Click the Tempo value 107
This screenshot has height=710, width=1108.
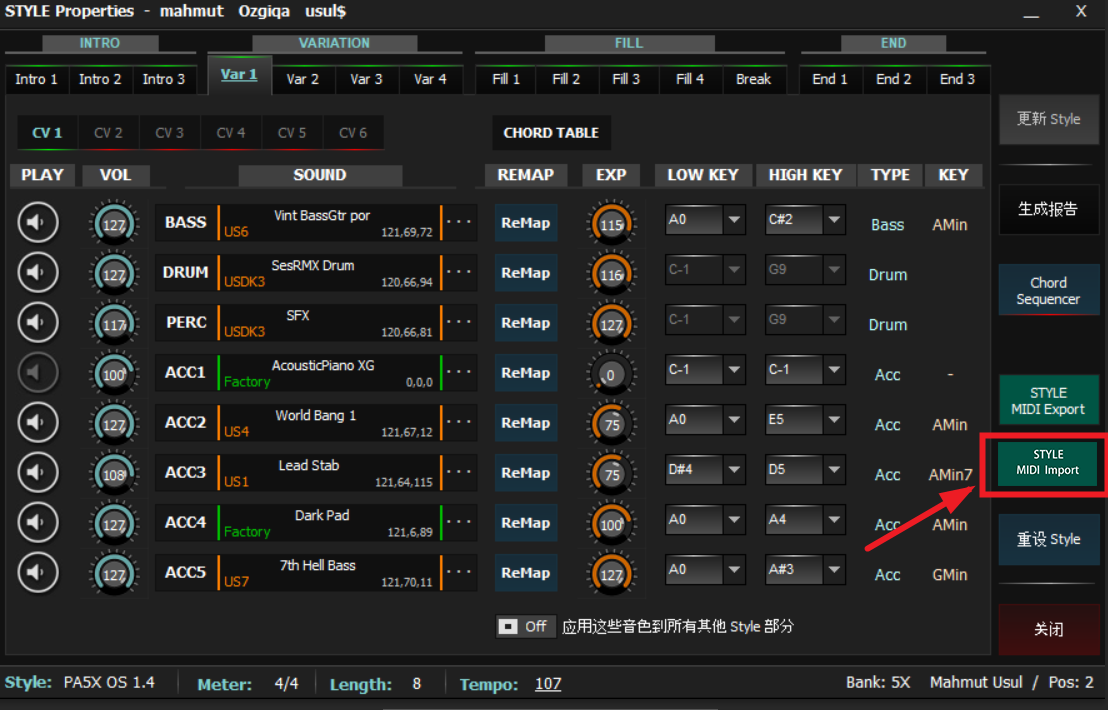click(x=547, y=684)
